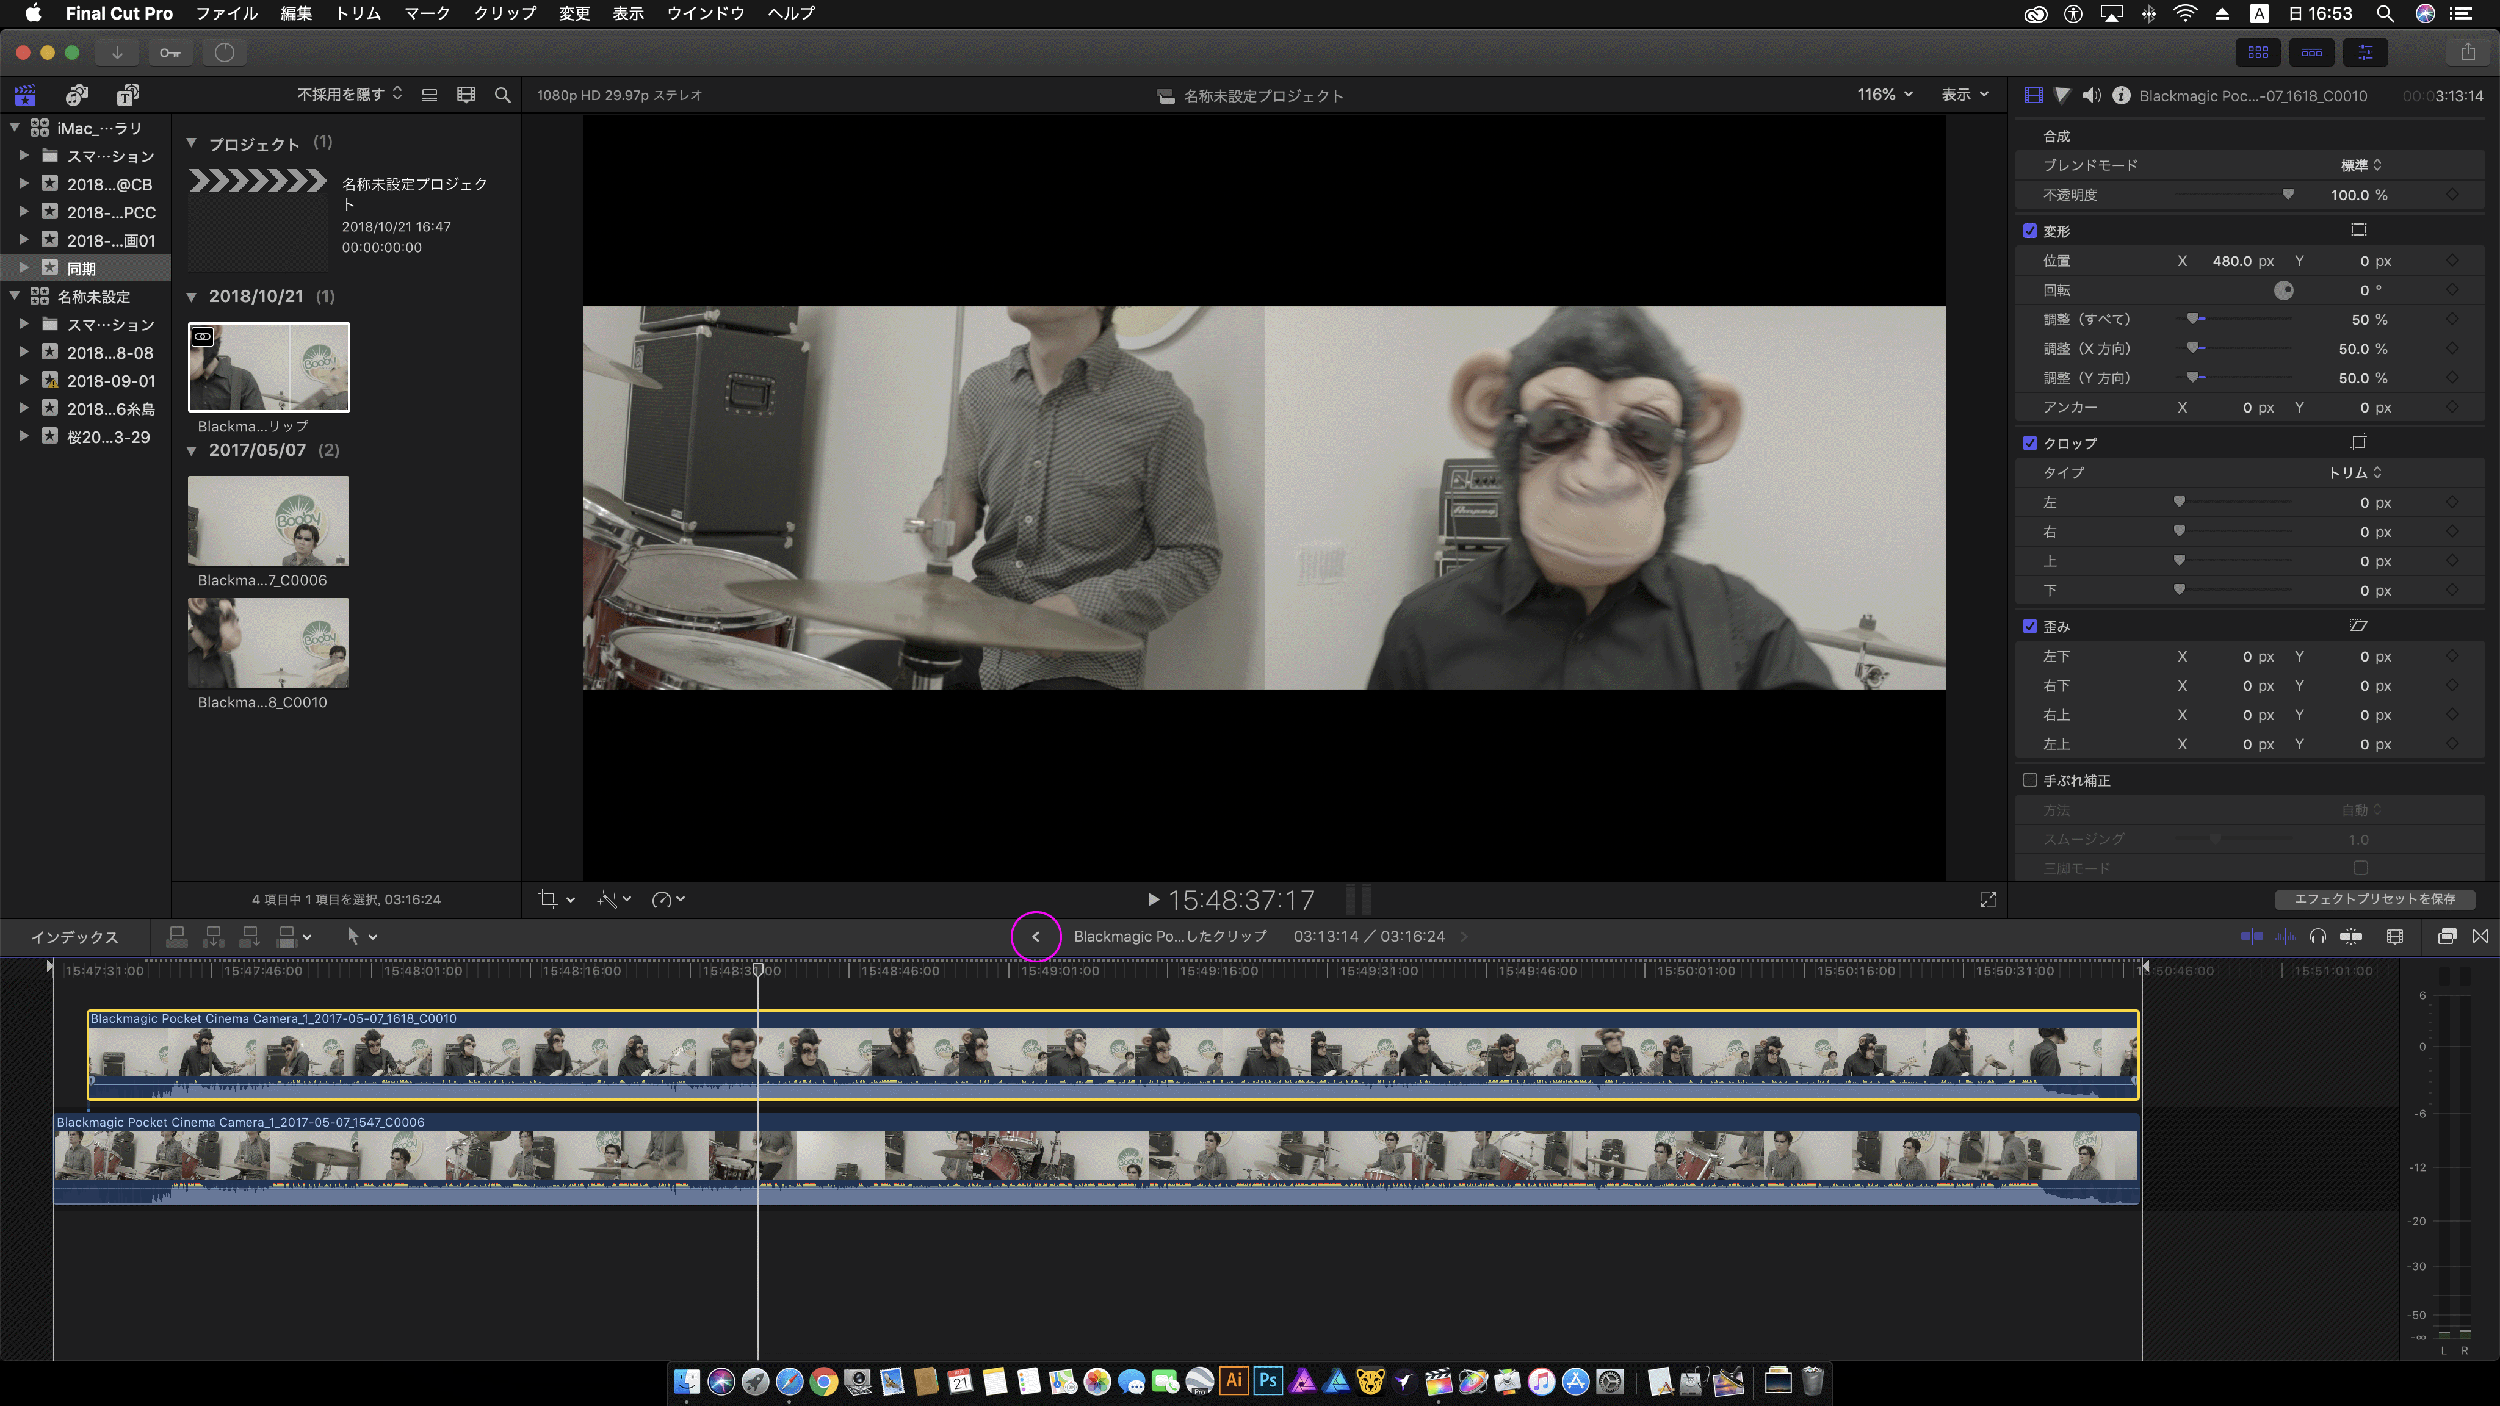Click the share export icon
Image resolution: width=2500 pixels, height=1406 pixels.
tap(2468, 53)
